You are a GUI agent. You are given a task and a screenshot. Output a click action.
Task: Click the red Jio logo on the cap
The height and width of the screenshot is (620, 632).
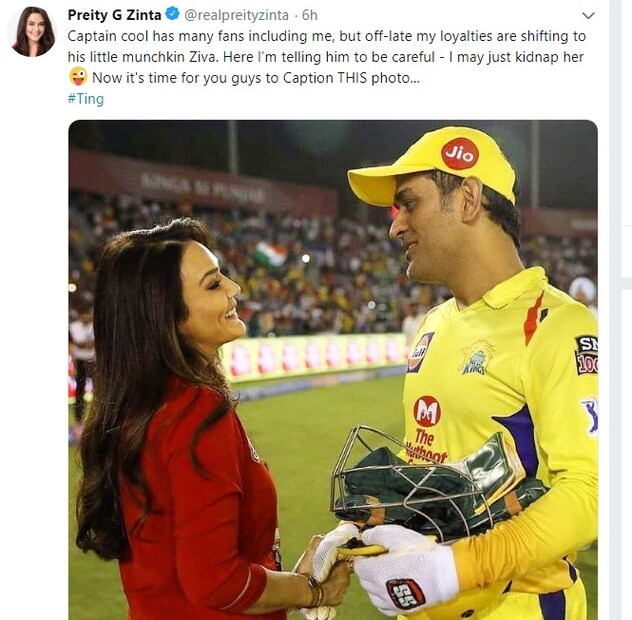click(x=460, y=153)
